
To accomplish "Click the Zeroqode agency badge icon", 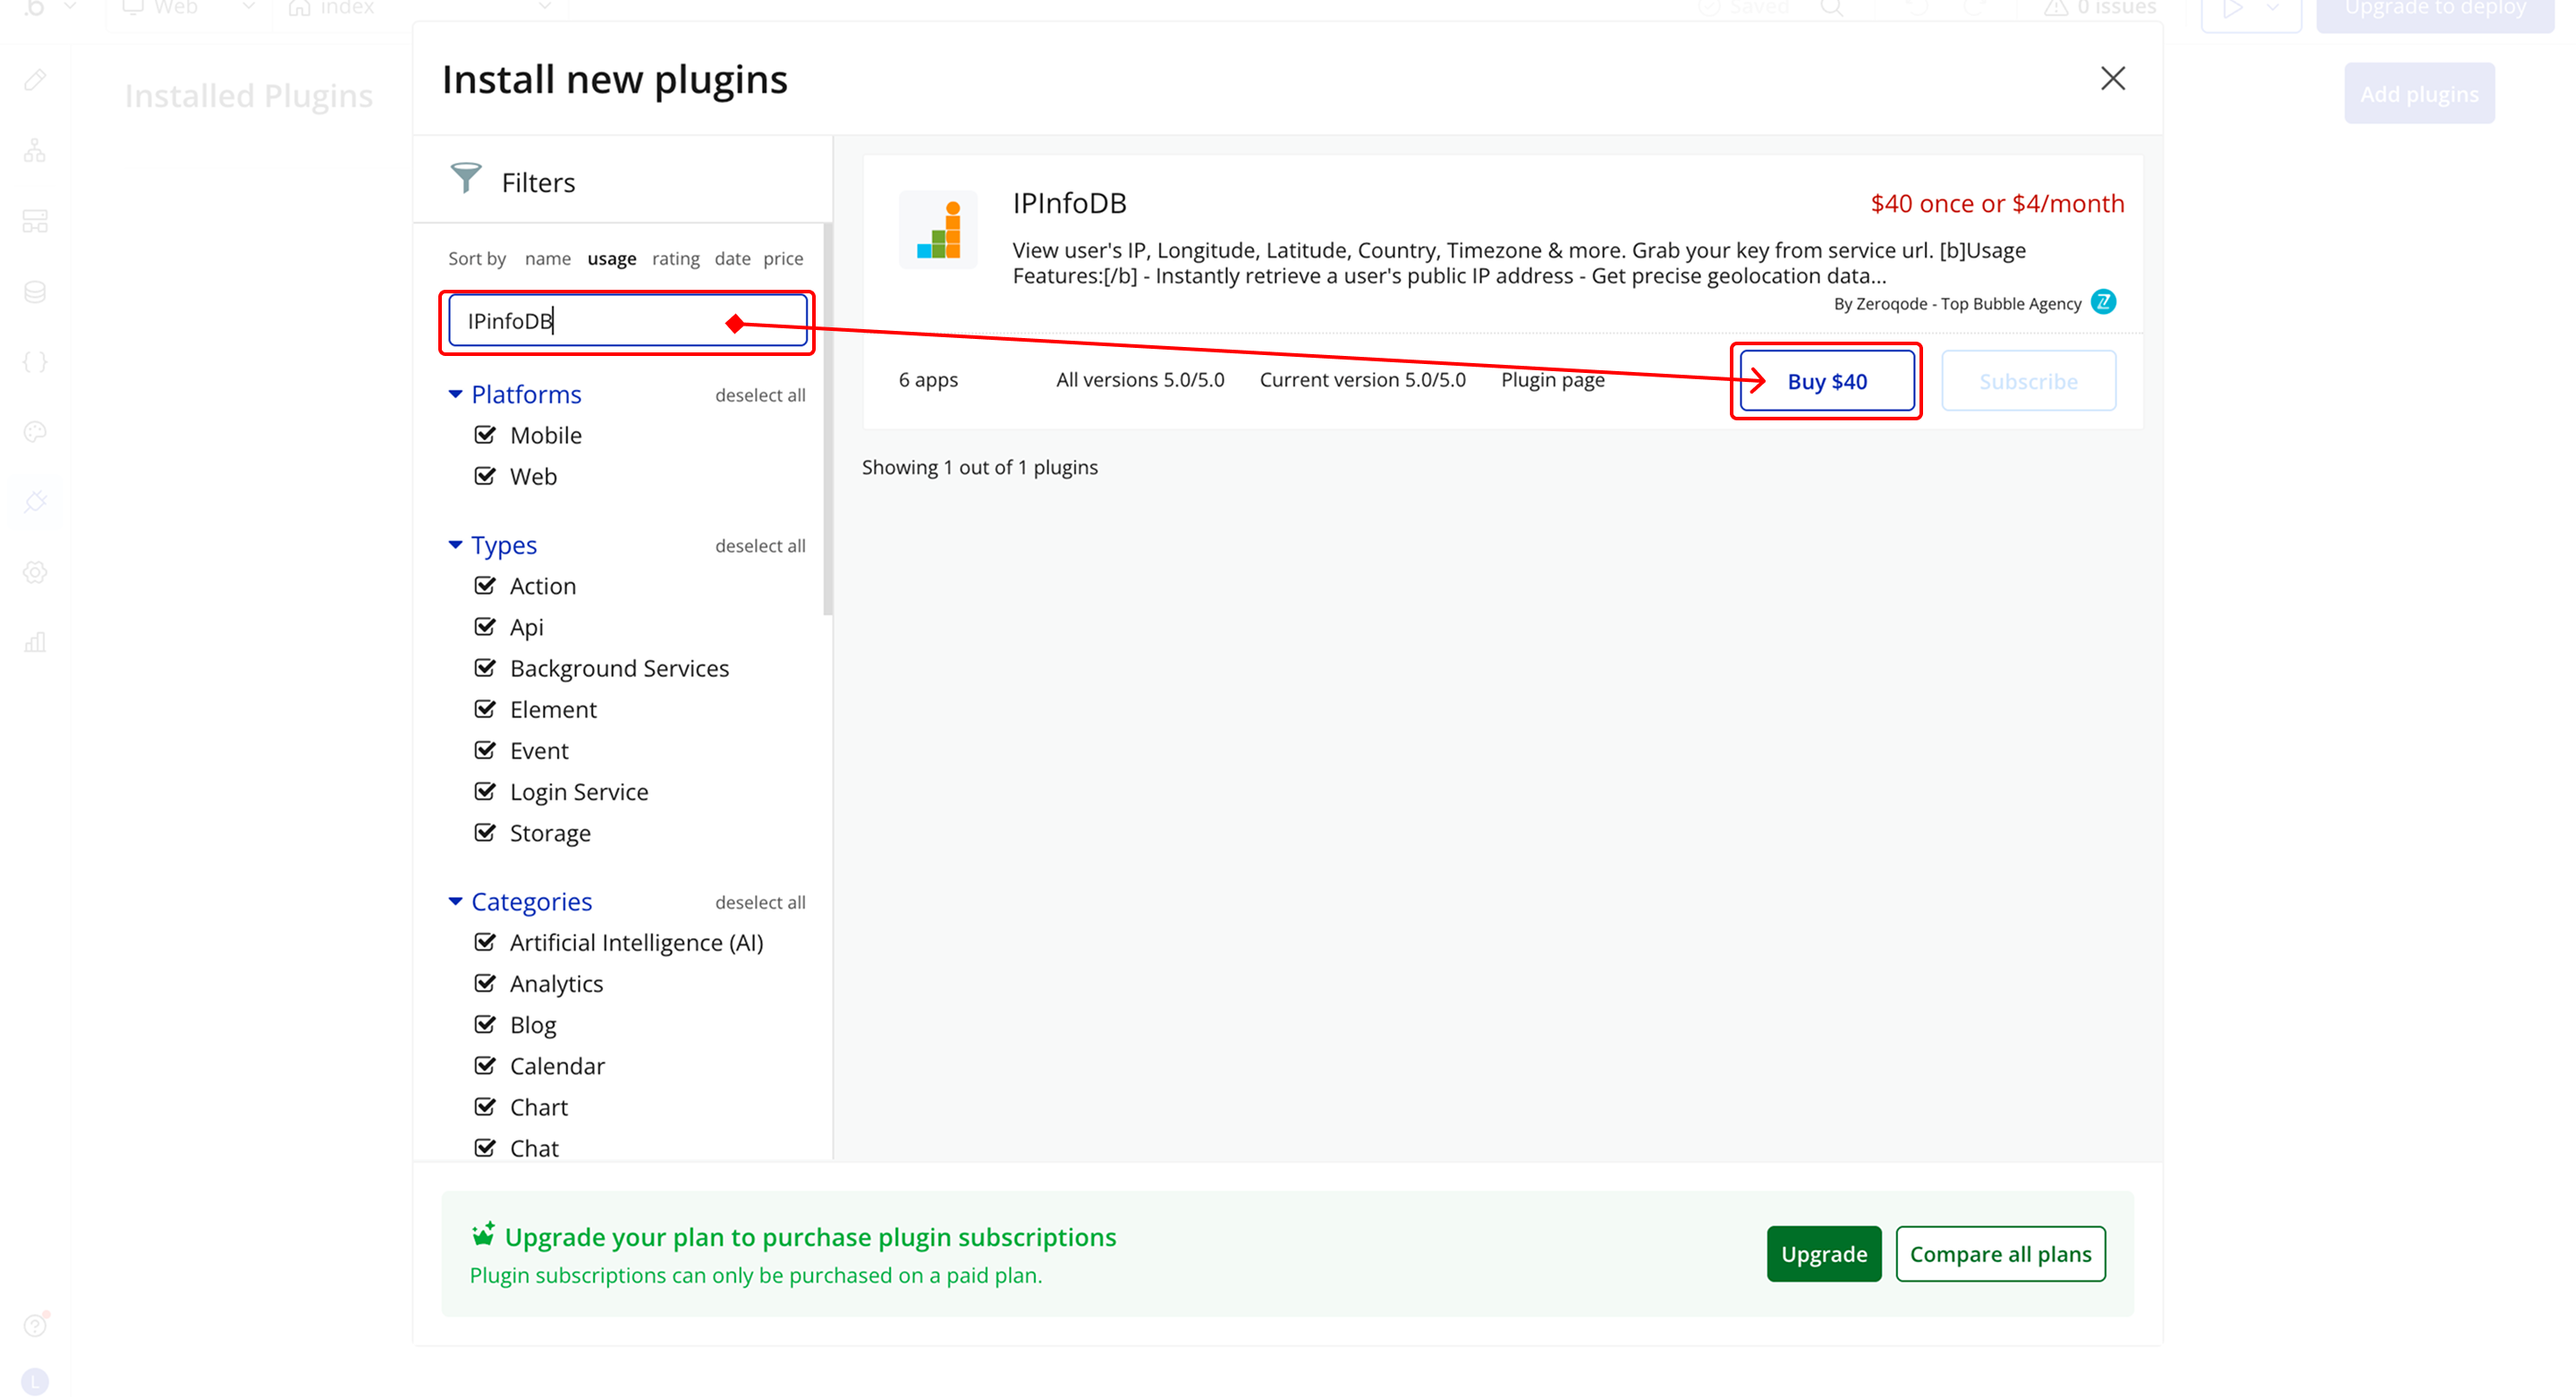I will tap(2103, 302).
